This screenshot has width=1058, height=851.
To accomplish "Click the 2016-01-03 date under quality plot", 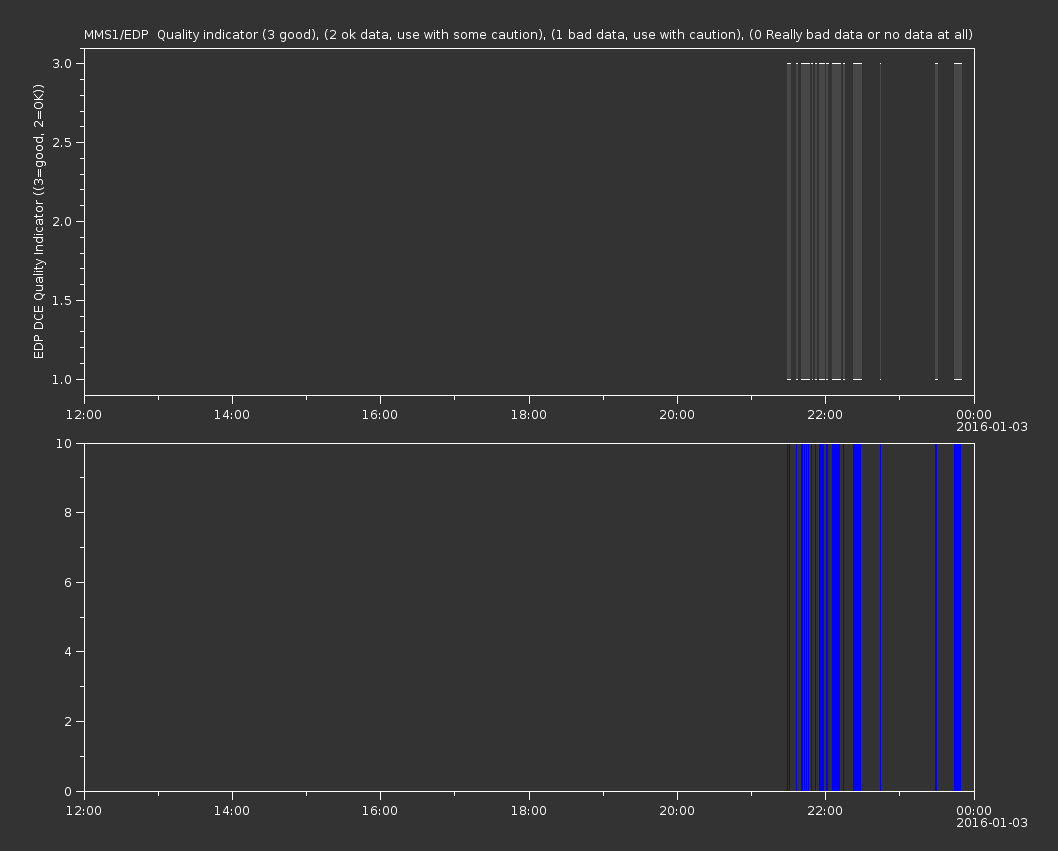I will [992, 427].
